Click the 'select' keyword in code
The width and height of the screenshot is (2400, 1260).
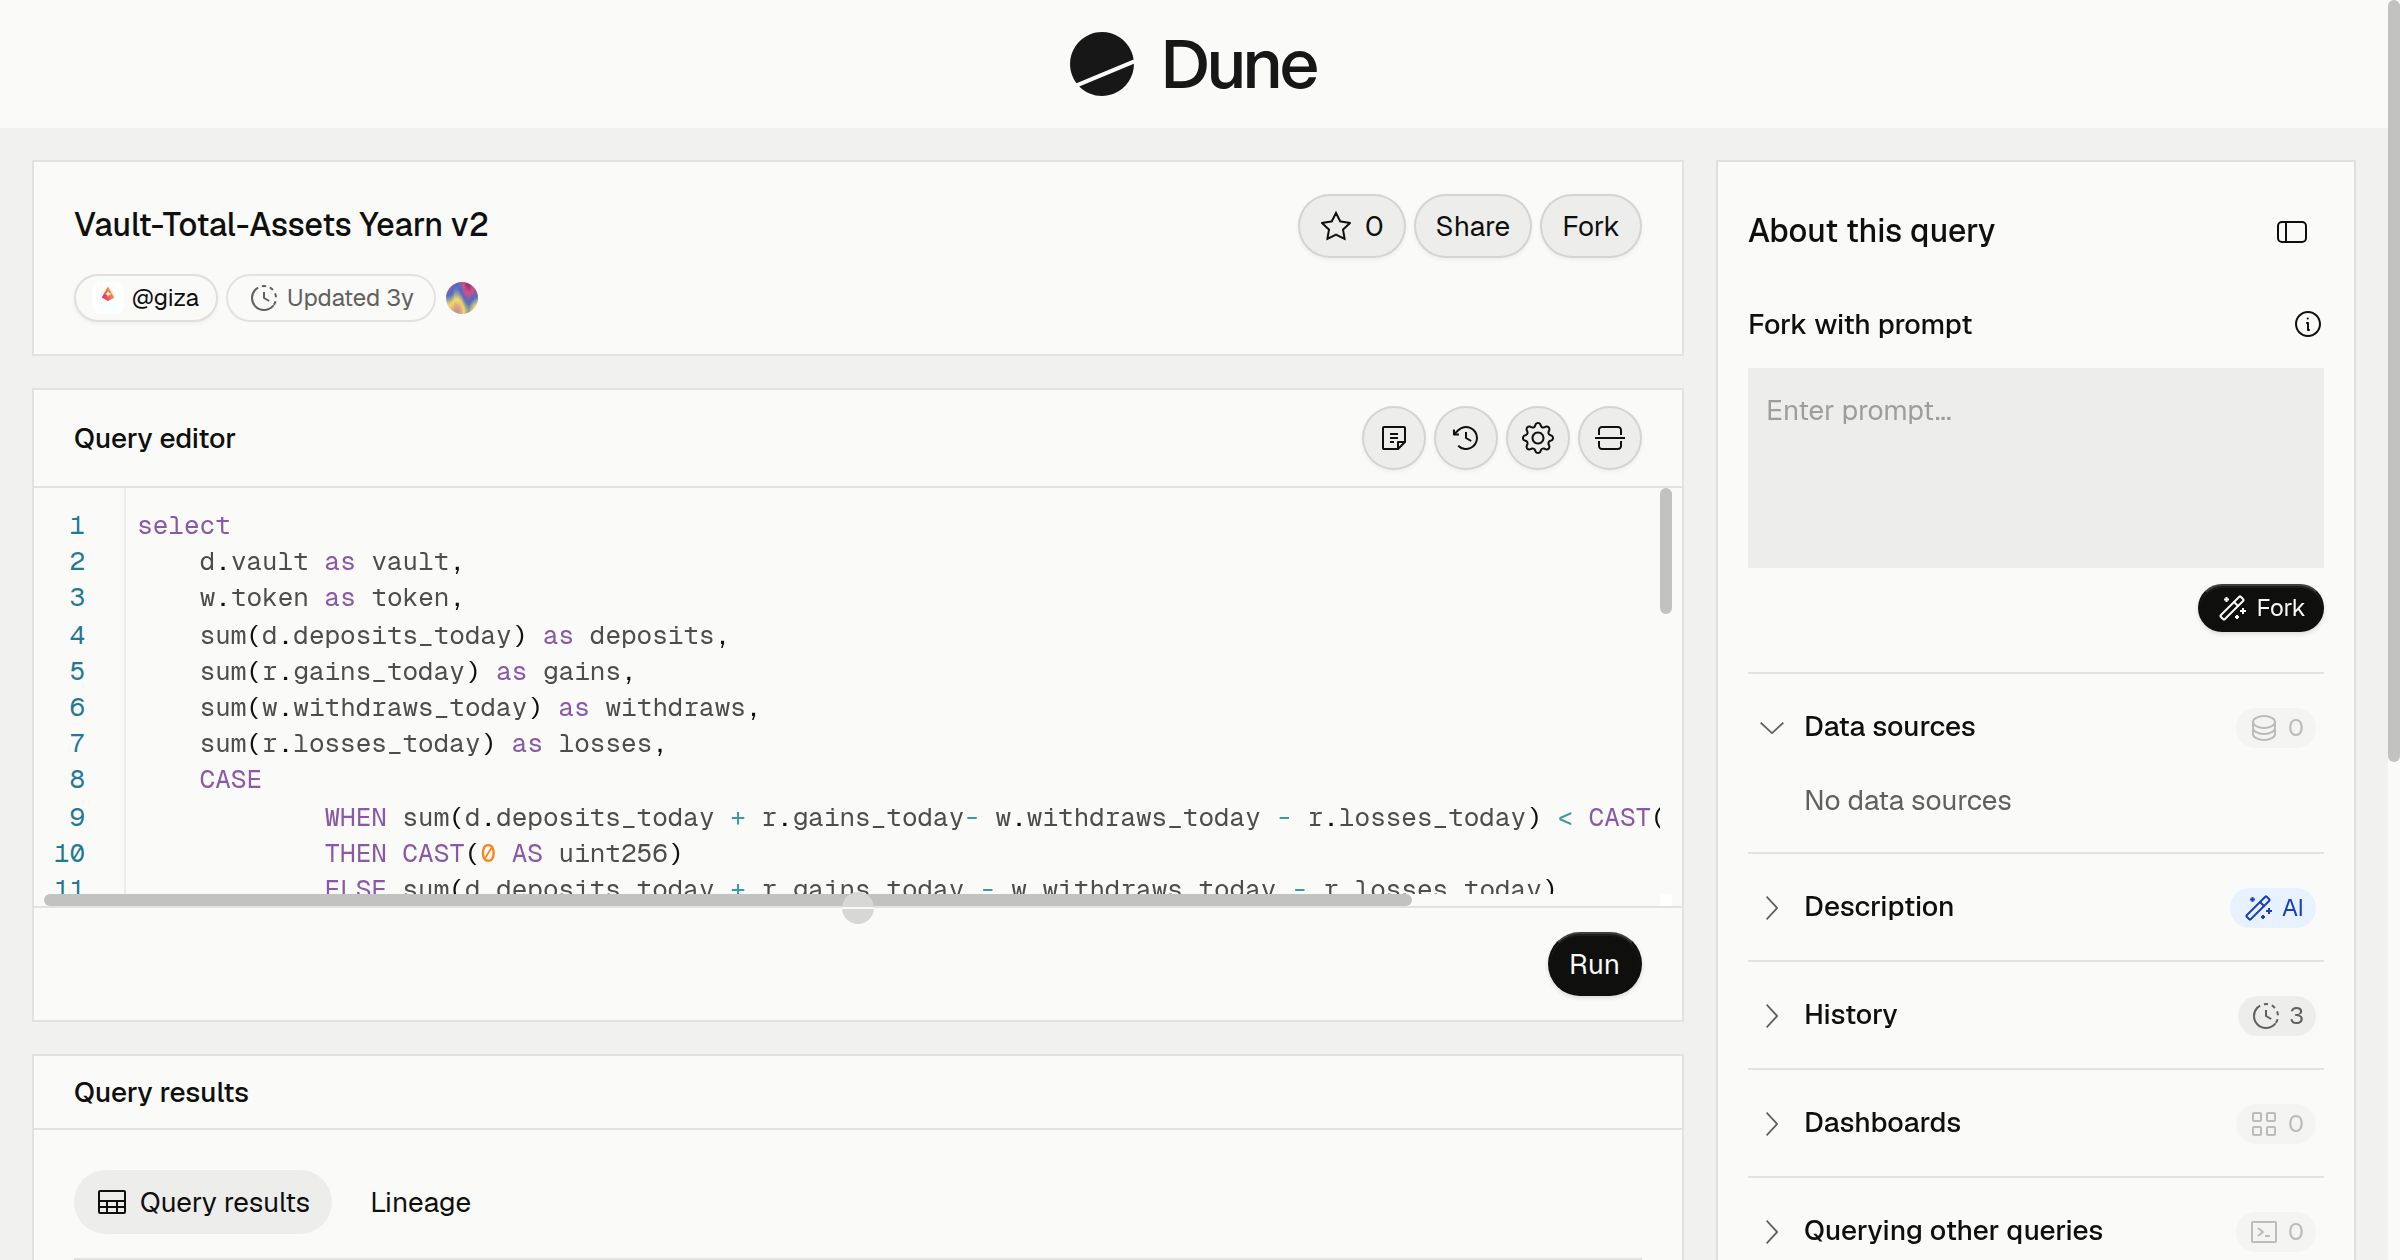pos(184,526)
